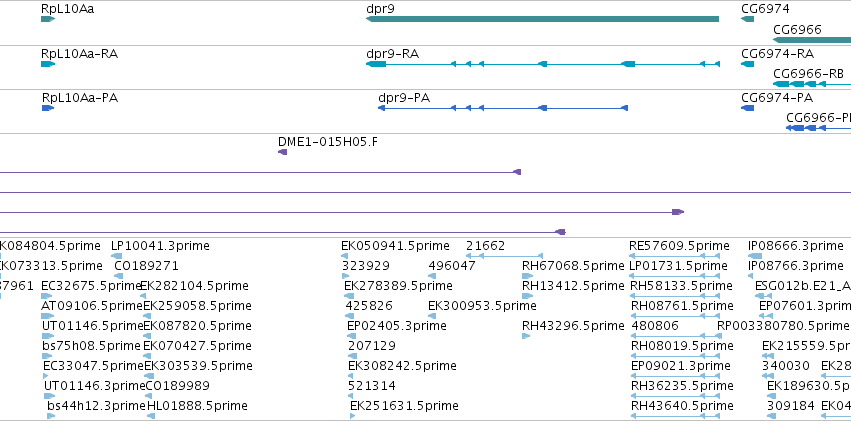Select the HL01888.5prime EST label
851x421 pixels.
click(198, 405)
